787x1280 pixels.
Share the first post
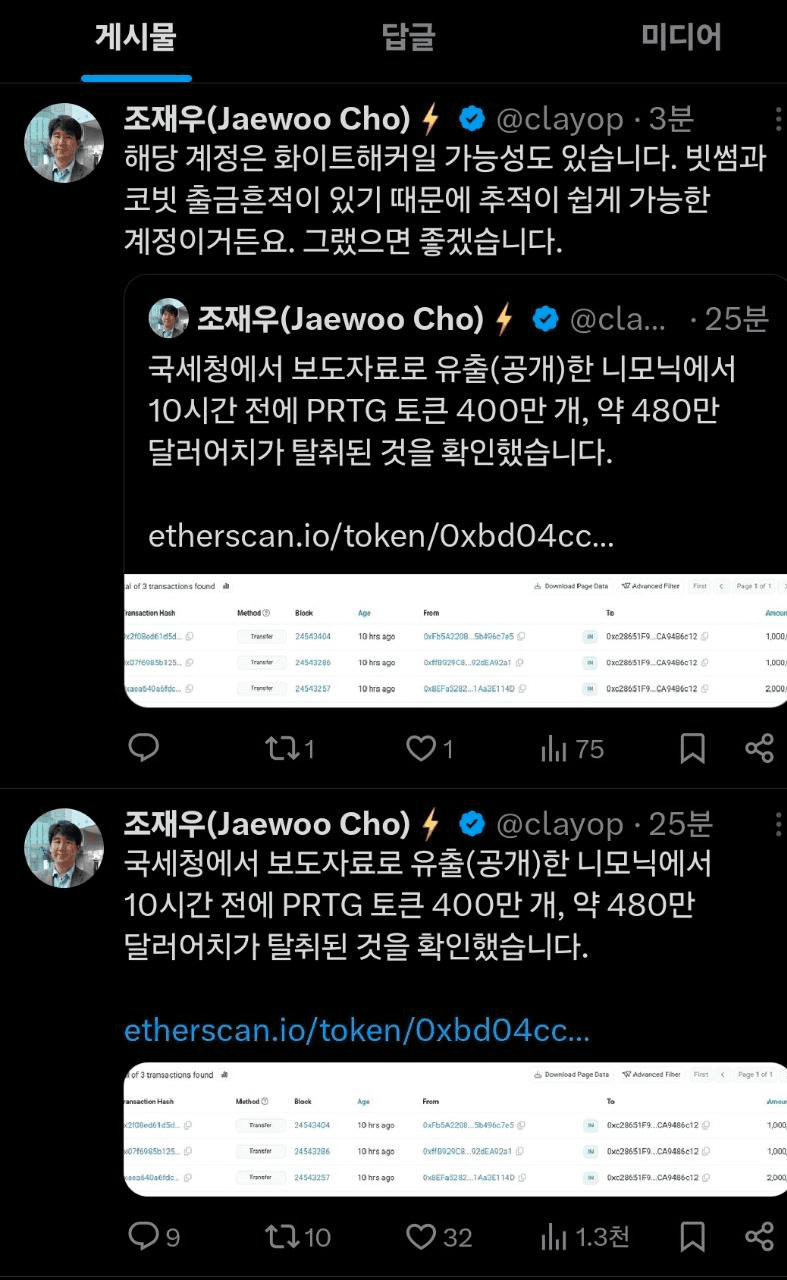pyautogui.click(x=760, y=748)
